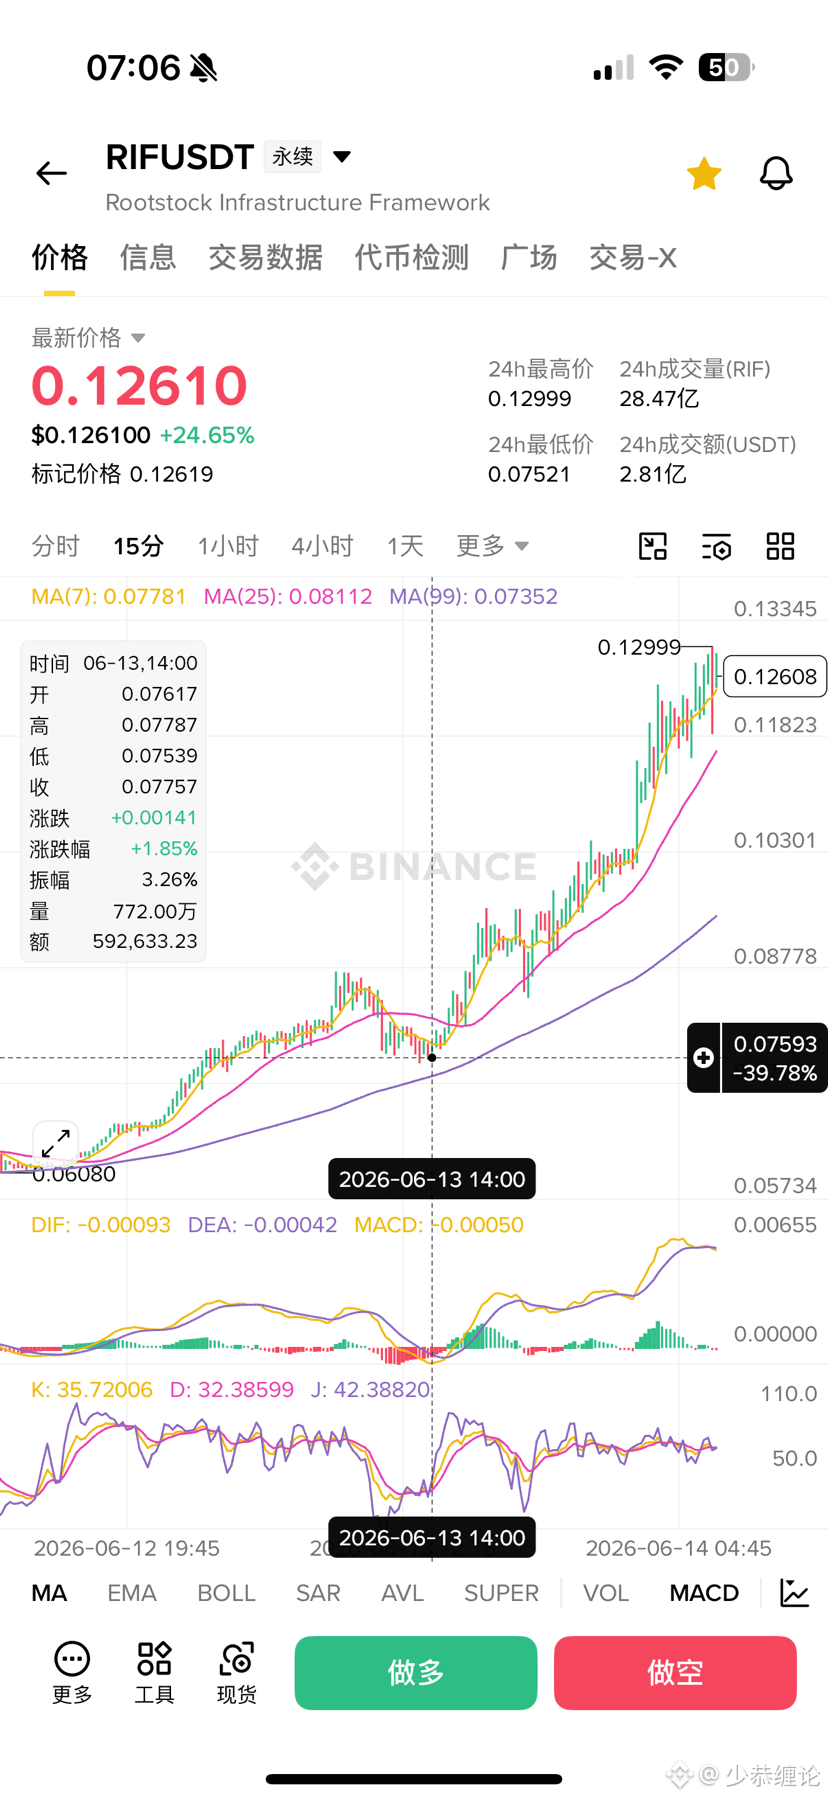Image resolution: width=828 pixels, height=1801 pixels.
Task: Toggle the MA indicator
Action: coord(49,1593)
